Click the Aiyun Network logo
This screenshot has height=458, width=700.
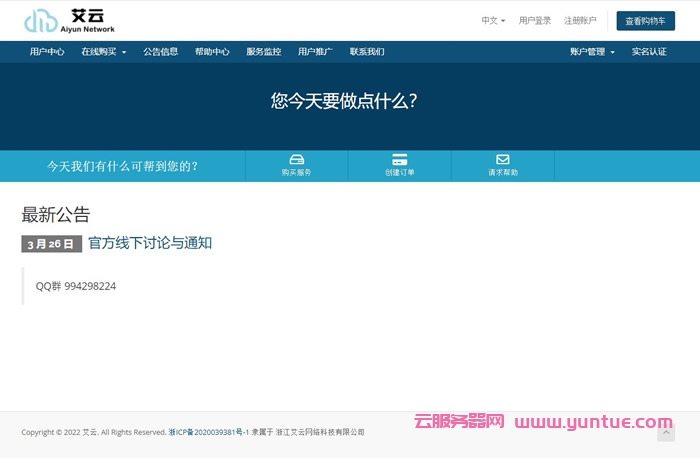point(70,20)
